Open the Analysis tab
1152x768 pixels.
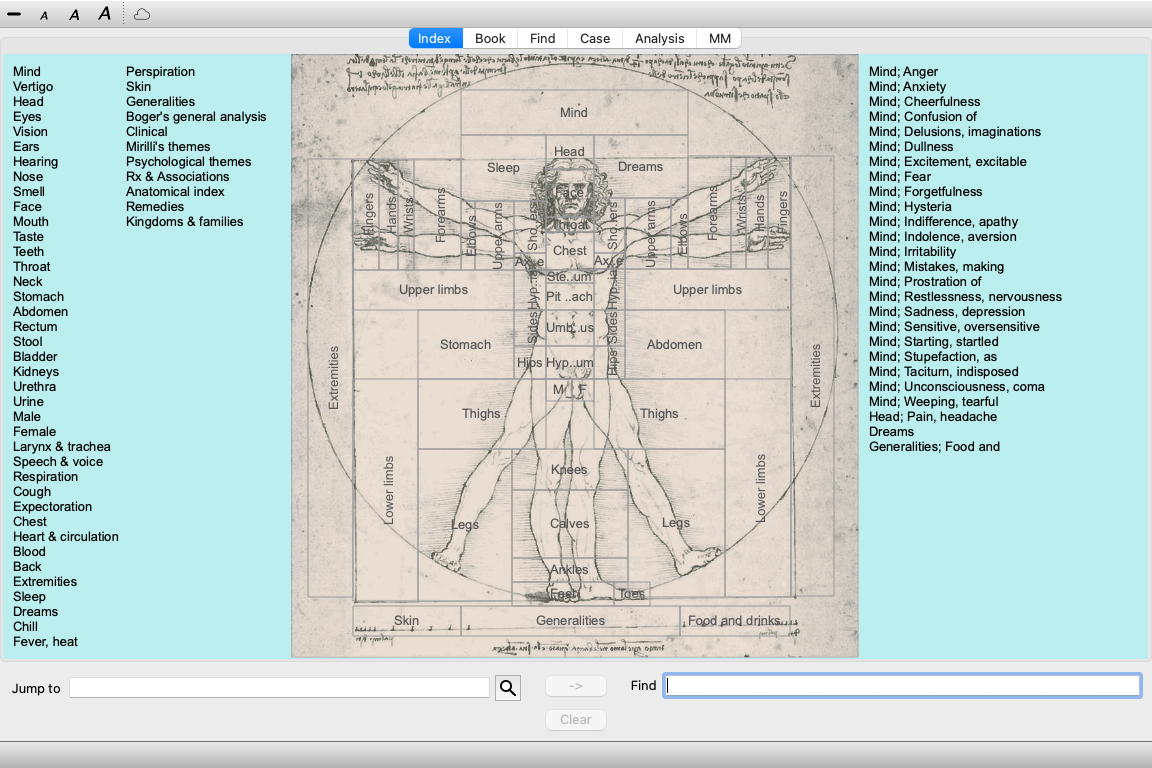point(659,38)
